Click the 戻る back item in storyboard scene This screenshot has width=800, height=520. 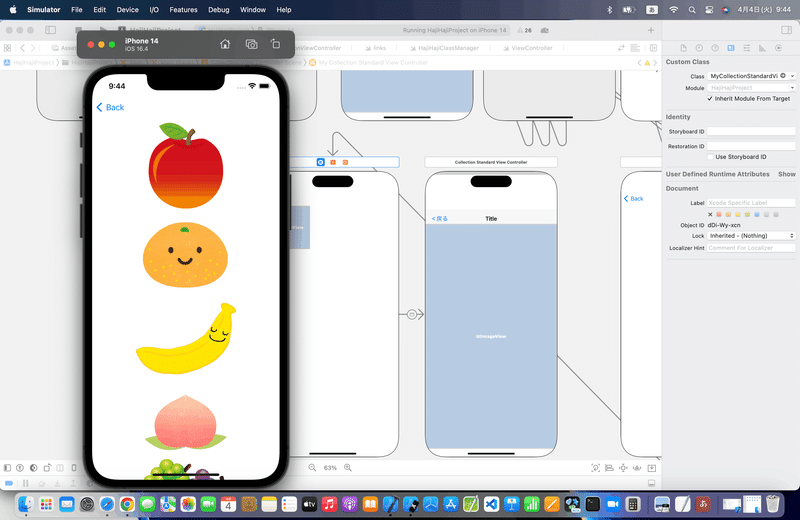pyautogui.click(x=439, y=218)
